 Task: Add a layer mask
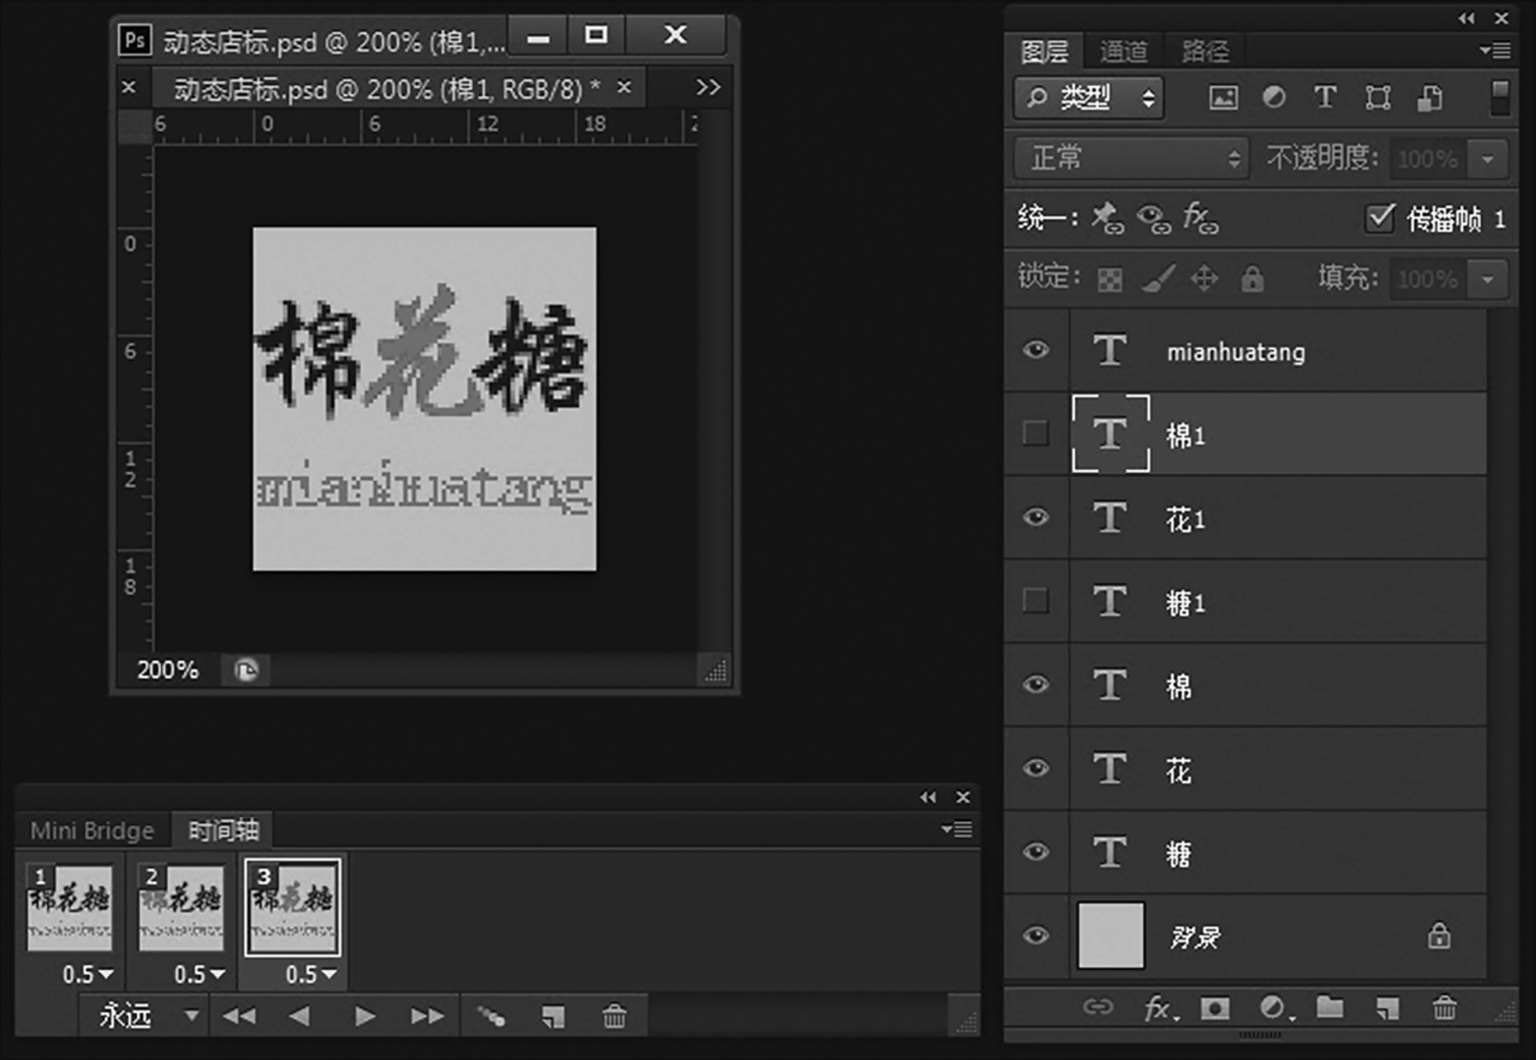[x=1215, y=1007]
